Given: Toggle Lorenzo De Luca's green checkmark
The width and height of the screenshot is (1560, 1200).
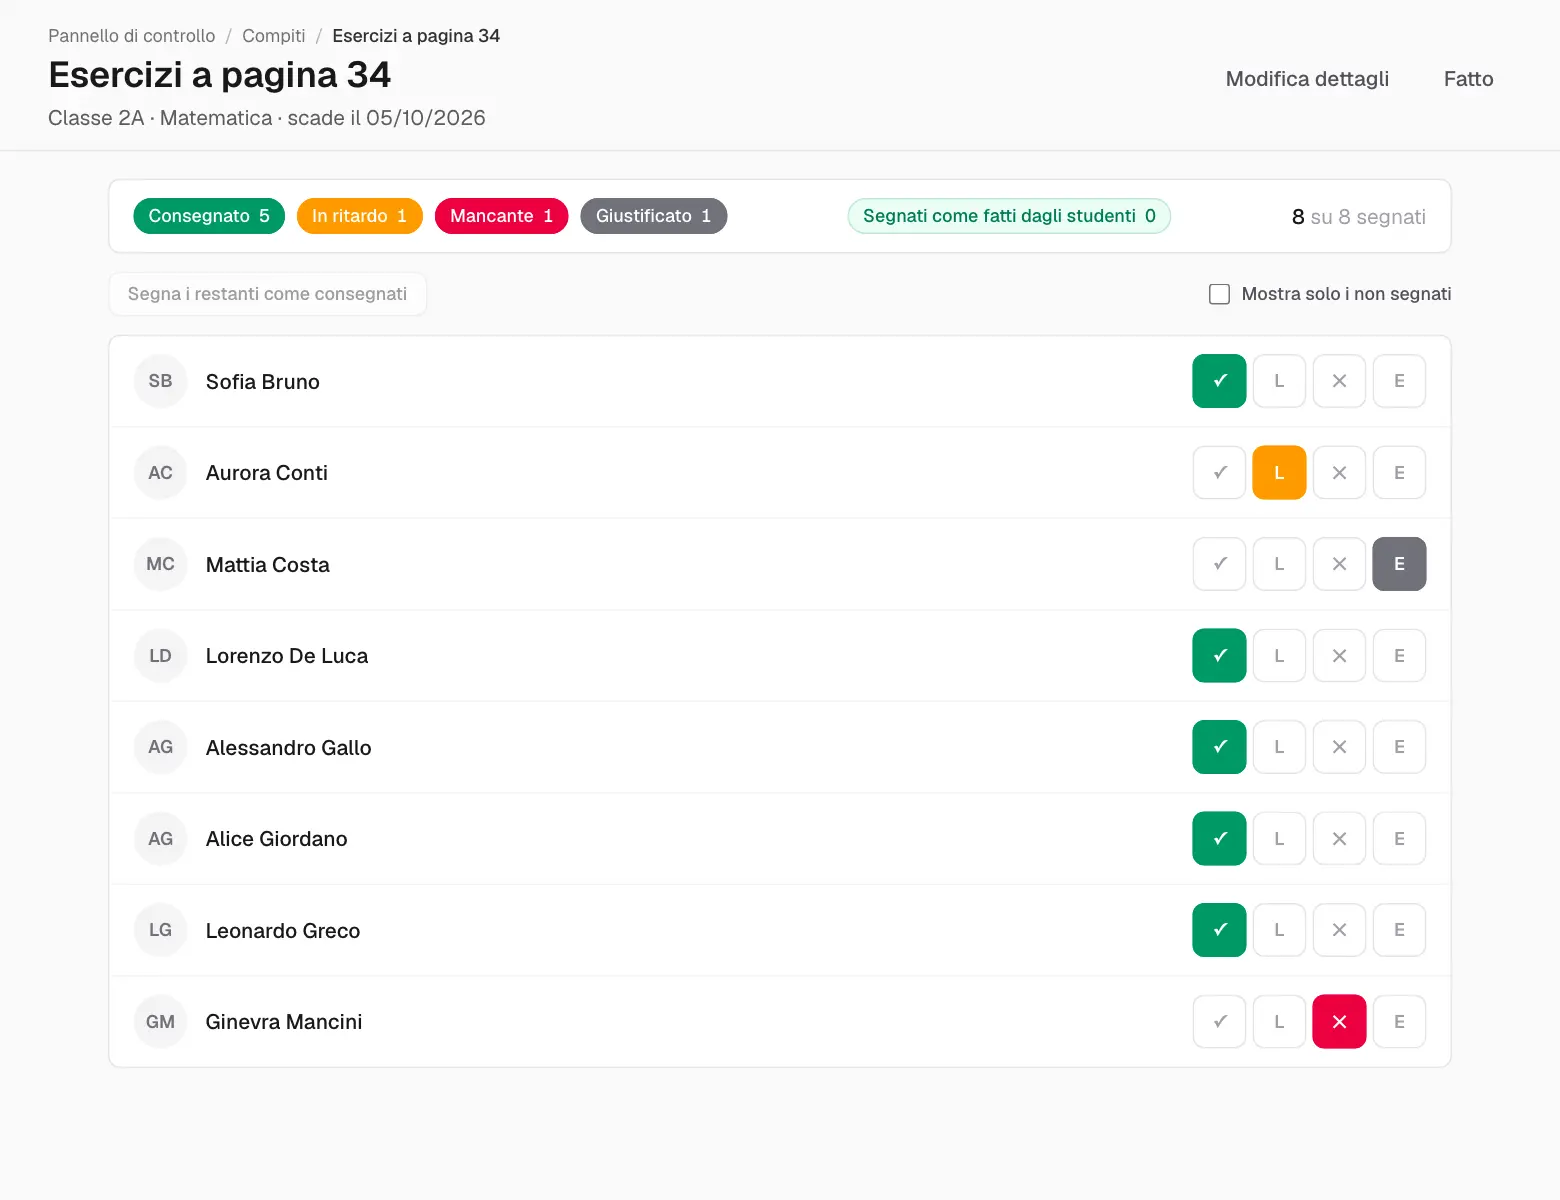Looking at the screenshot, I should [1219, 655].
